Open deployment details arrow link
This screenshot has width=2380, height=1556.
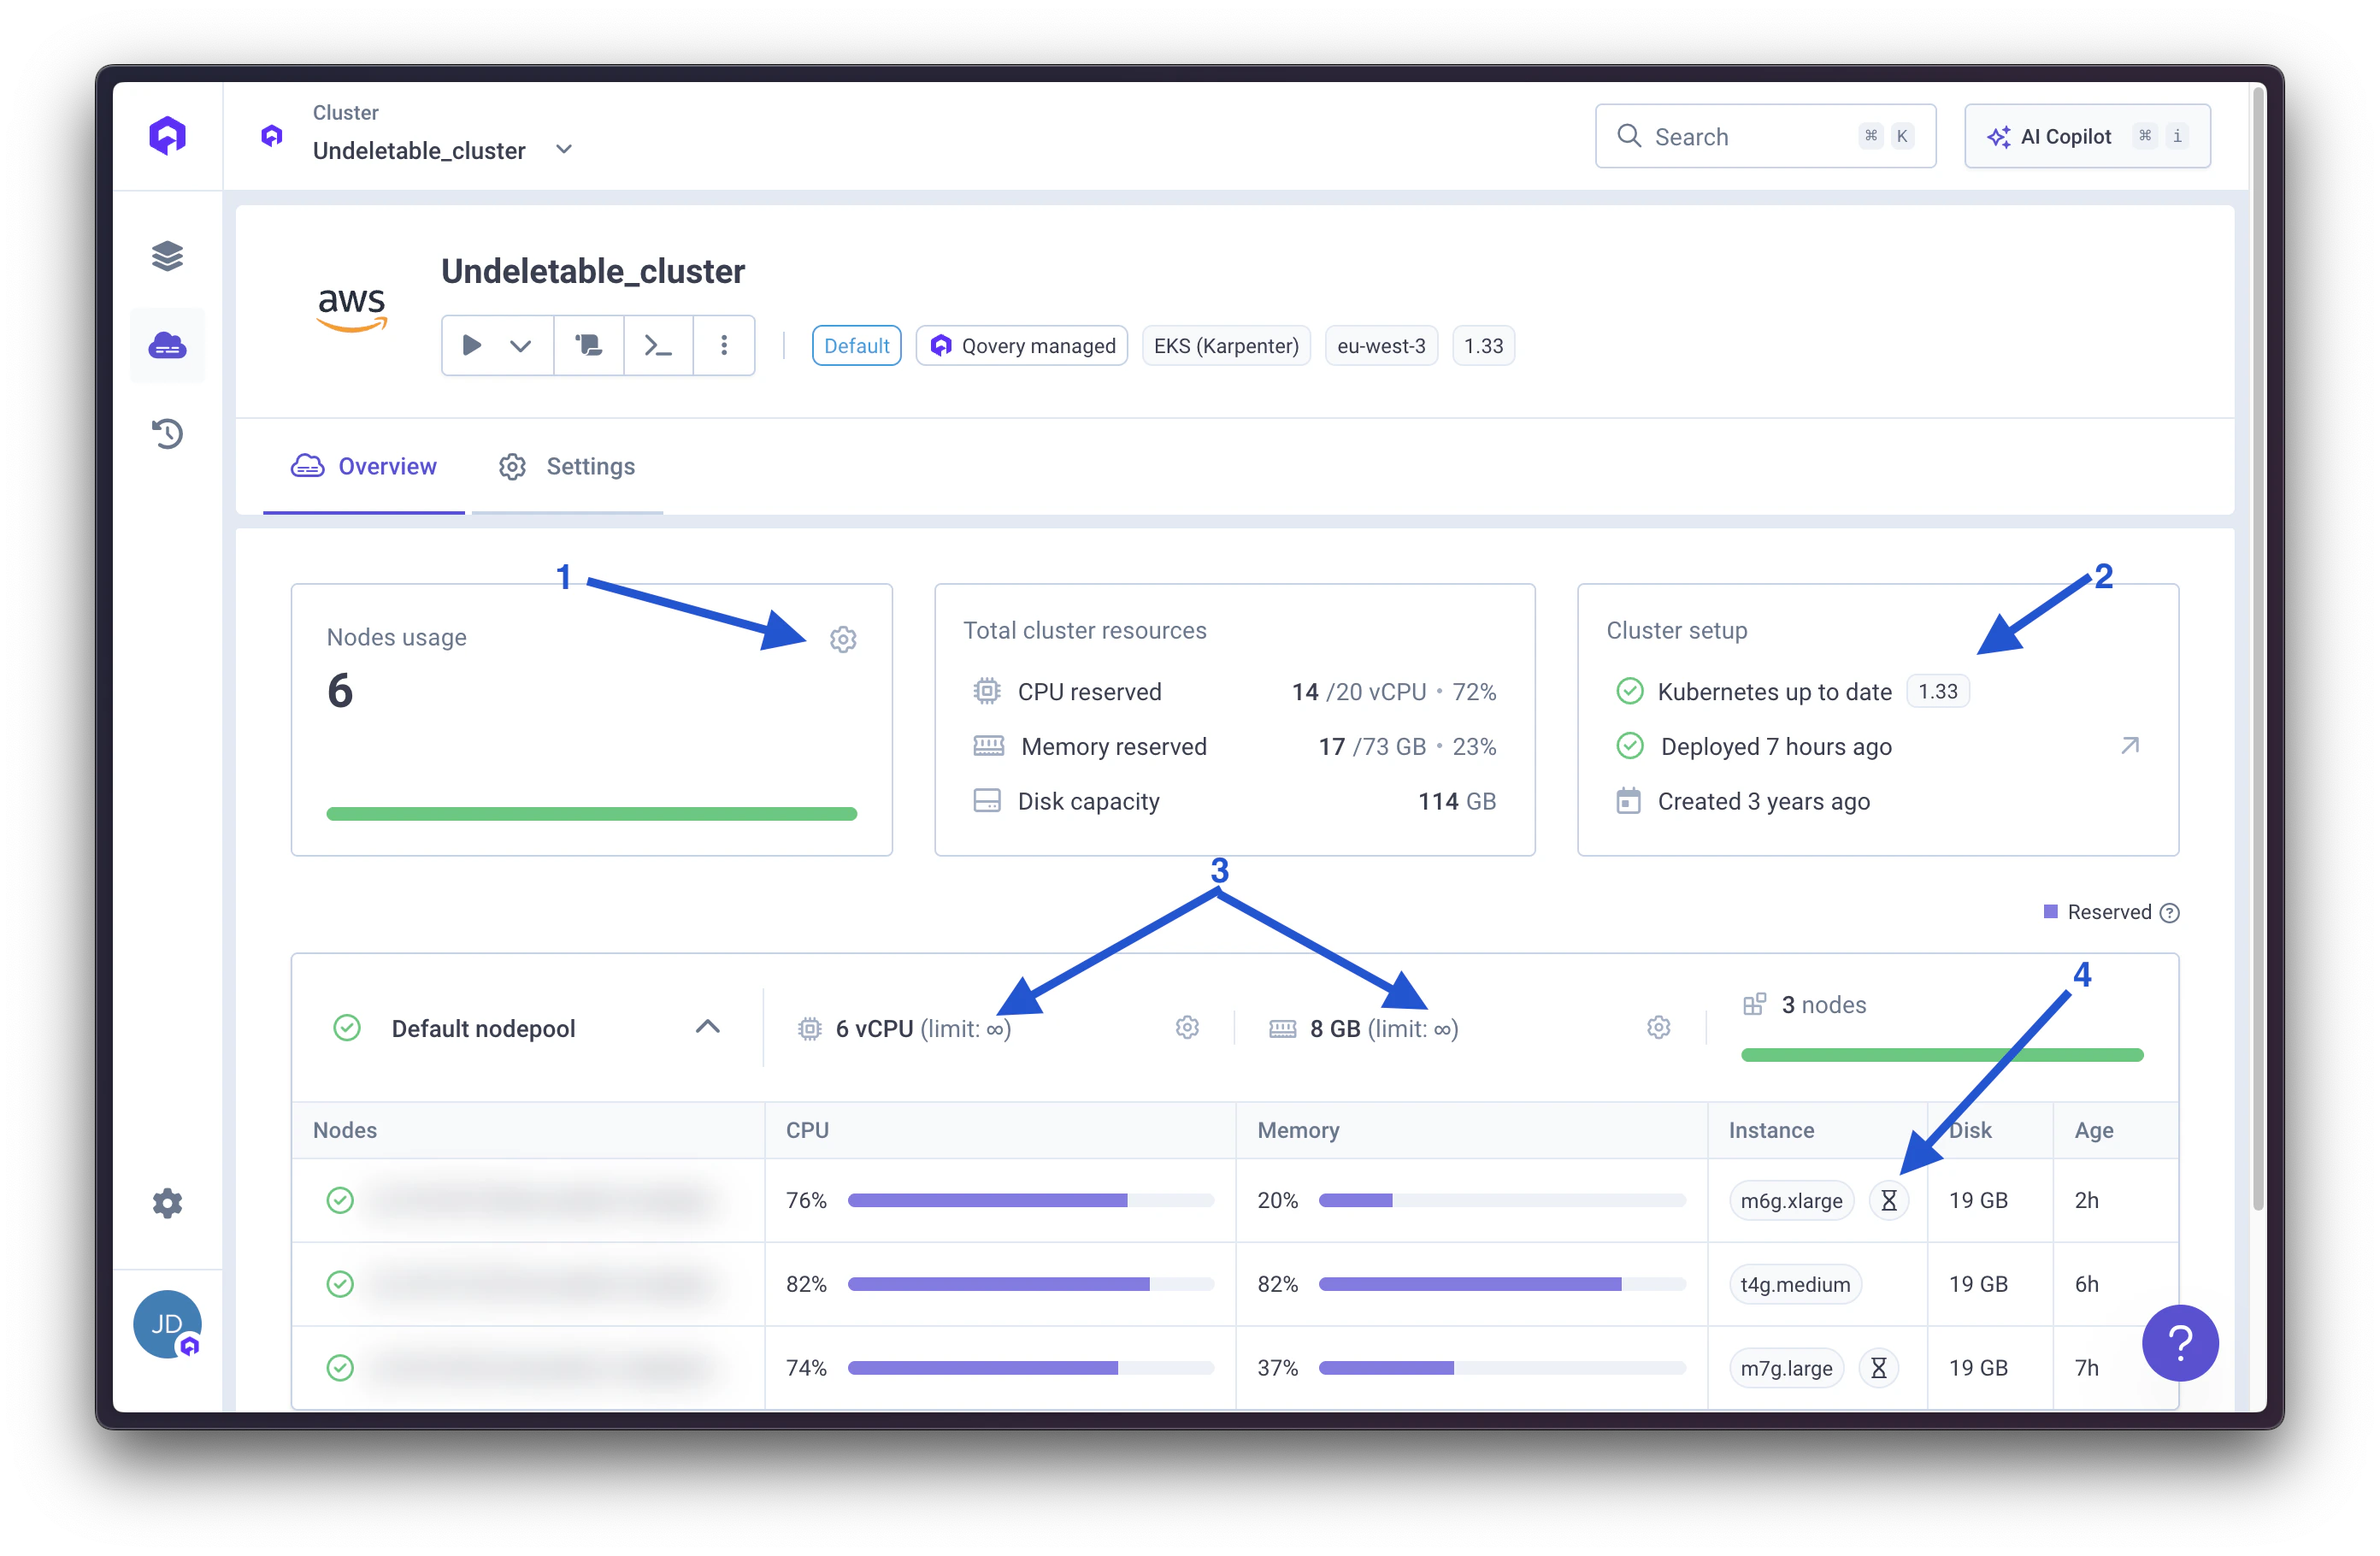pos(2129,746)
